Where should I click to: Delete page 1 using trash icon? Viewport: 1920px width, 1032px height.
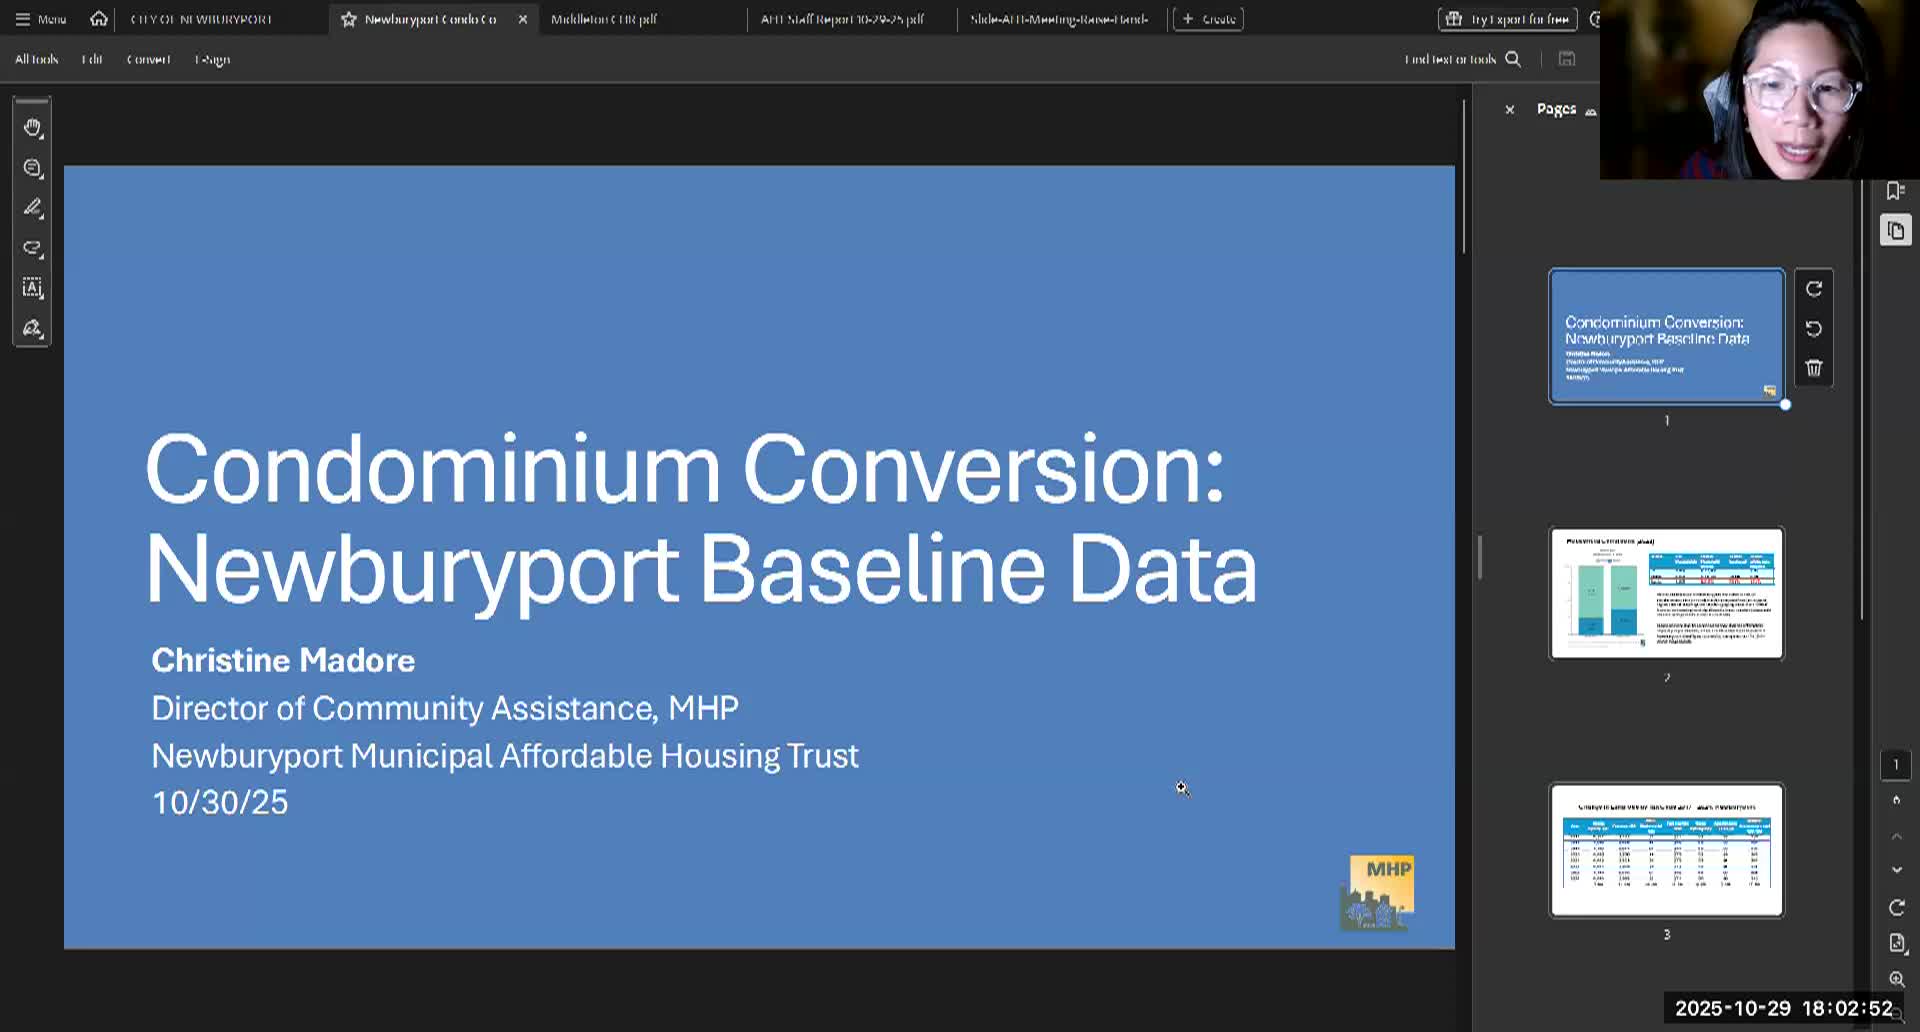(1813, 368)
